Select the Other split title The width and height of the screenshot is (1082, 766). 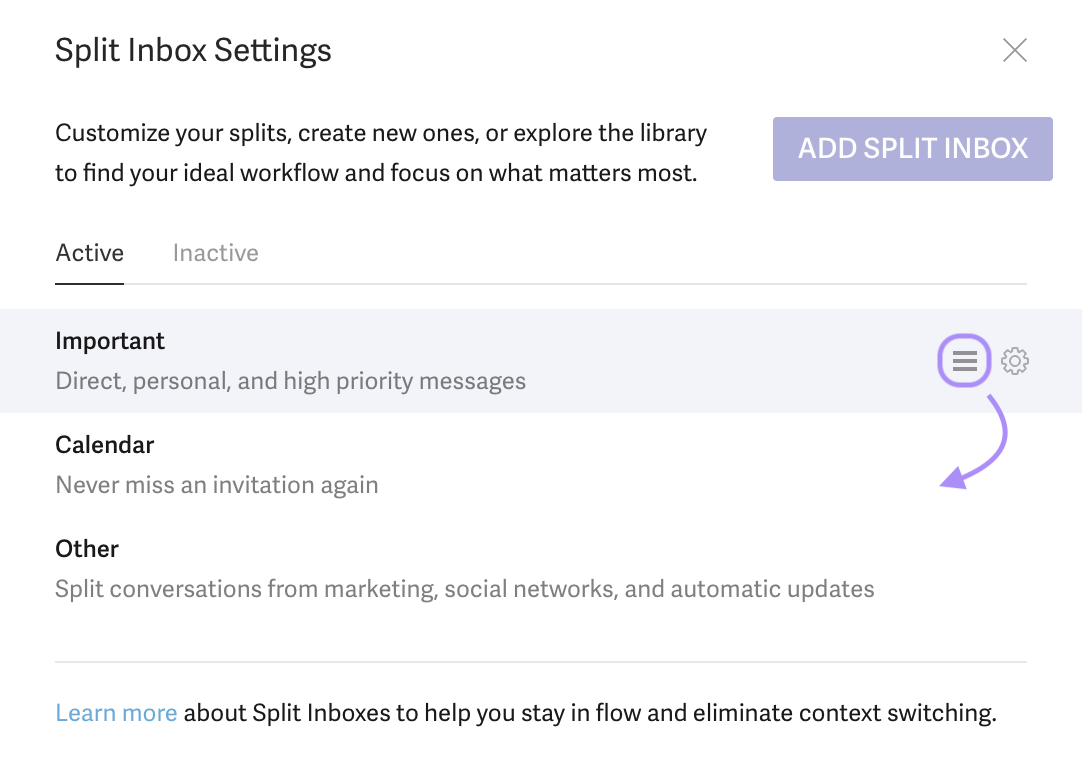[x=87, y=549]
